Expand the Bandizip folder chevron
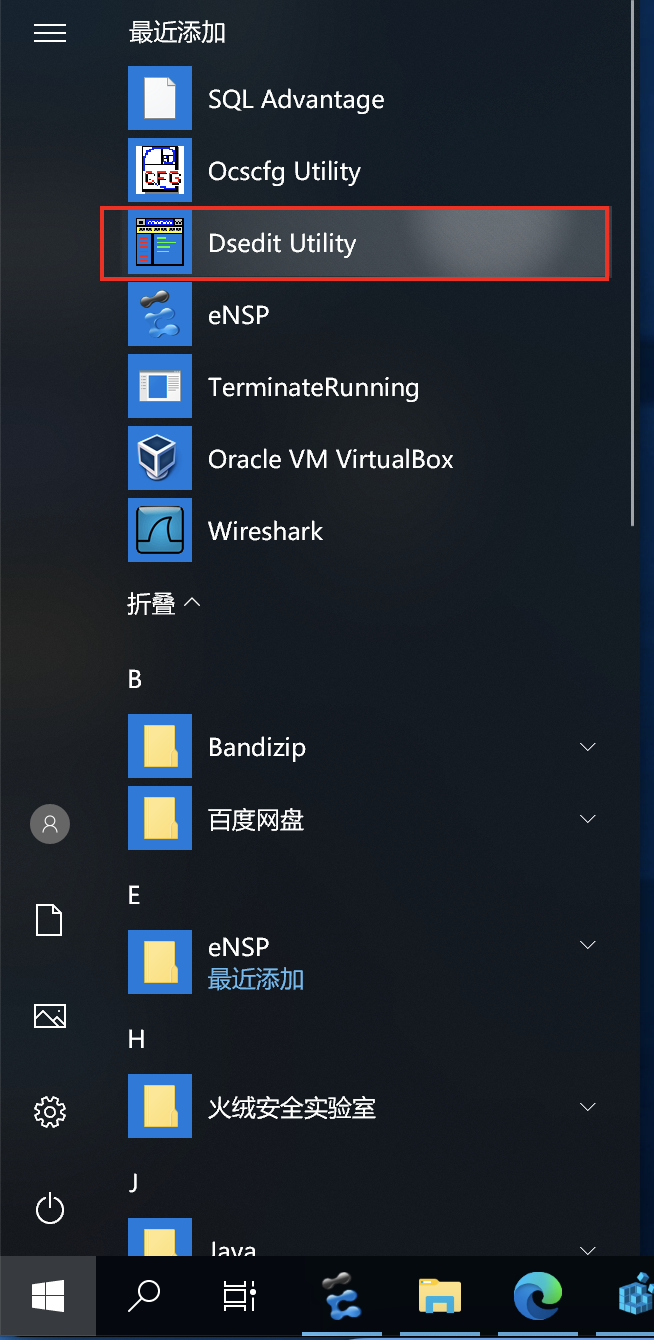 tap(588, 747)
